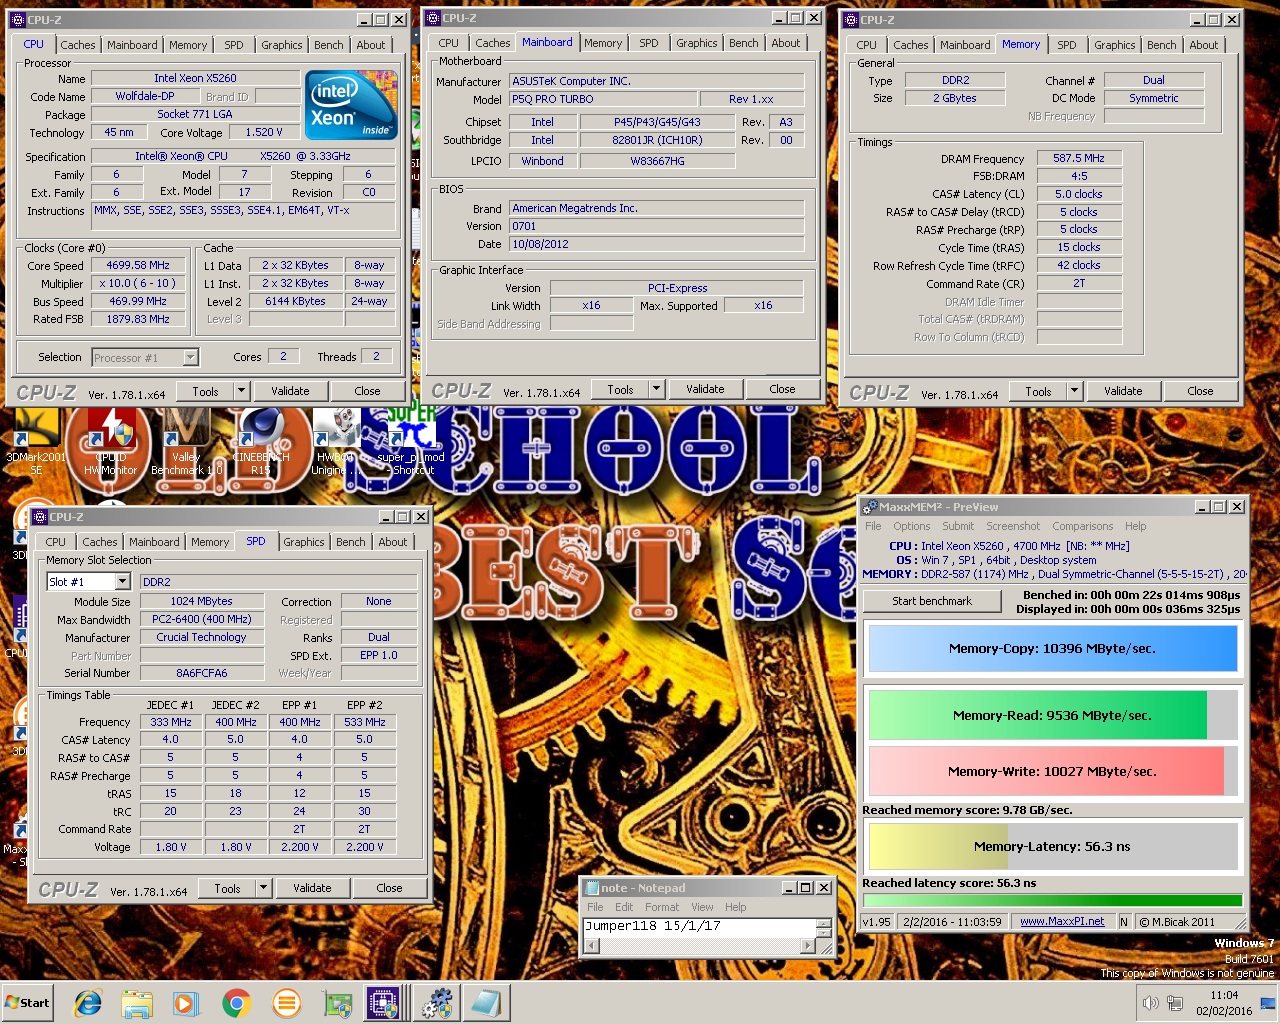This screenshot has height=1024, width=1280.
Task: Open Bench tab in CPU-Z Mainboard window
Action: coord(743,43)
